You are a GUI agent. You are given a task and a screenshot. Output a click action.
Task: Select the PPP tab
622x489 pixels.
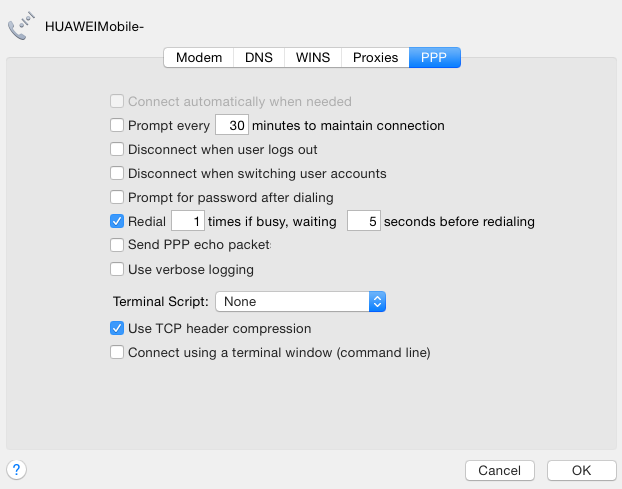coord(434,57)
